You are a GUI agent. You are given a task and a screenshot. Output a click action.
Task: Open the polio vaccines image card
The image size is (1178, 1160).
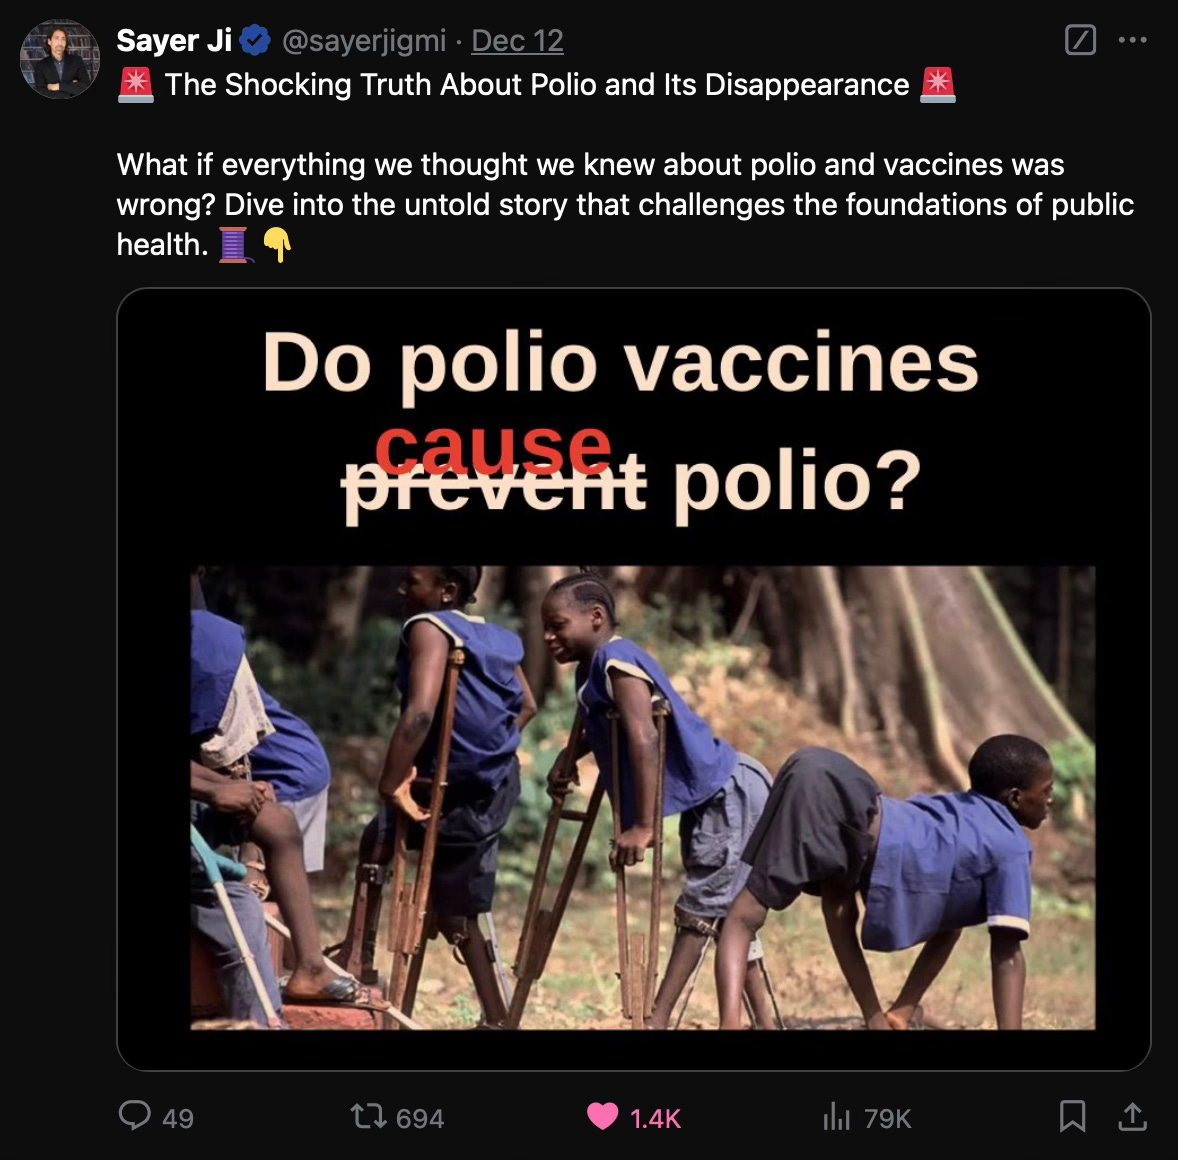click(633, 679)
